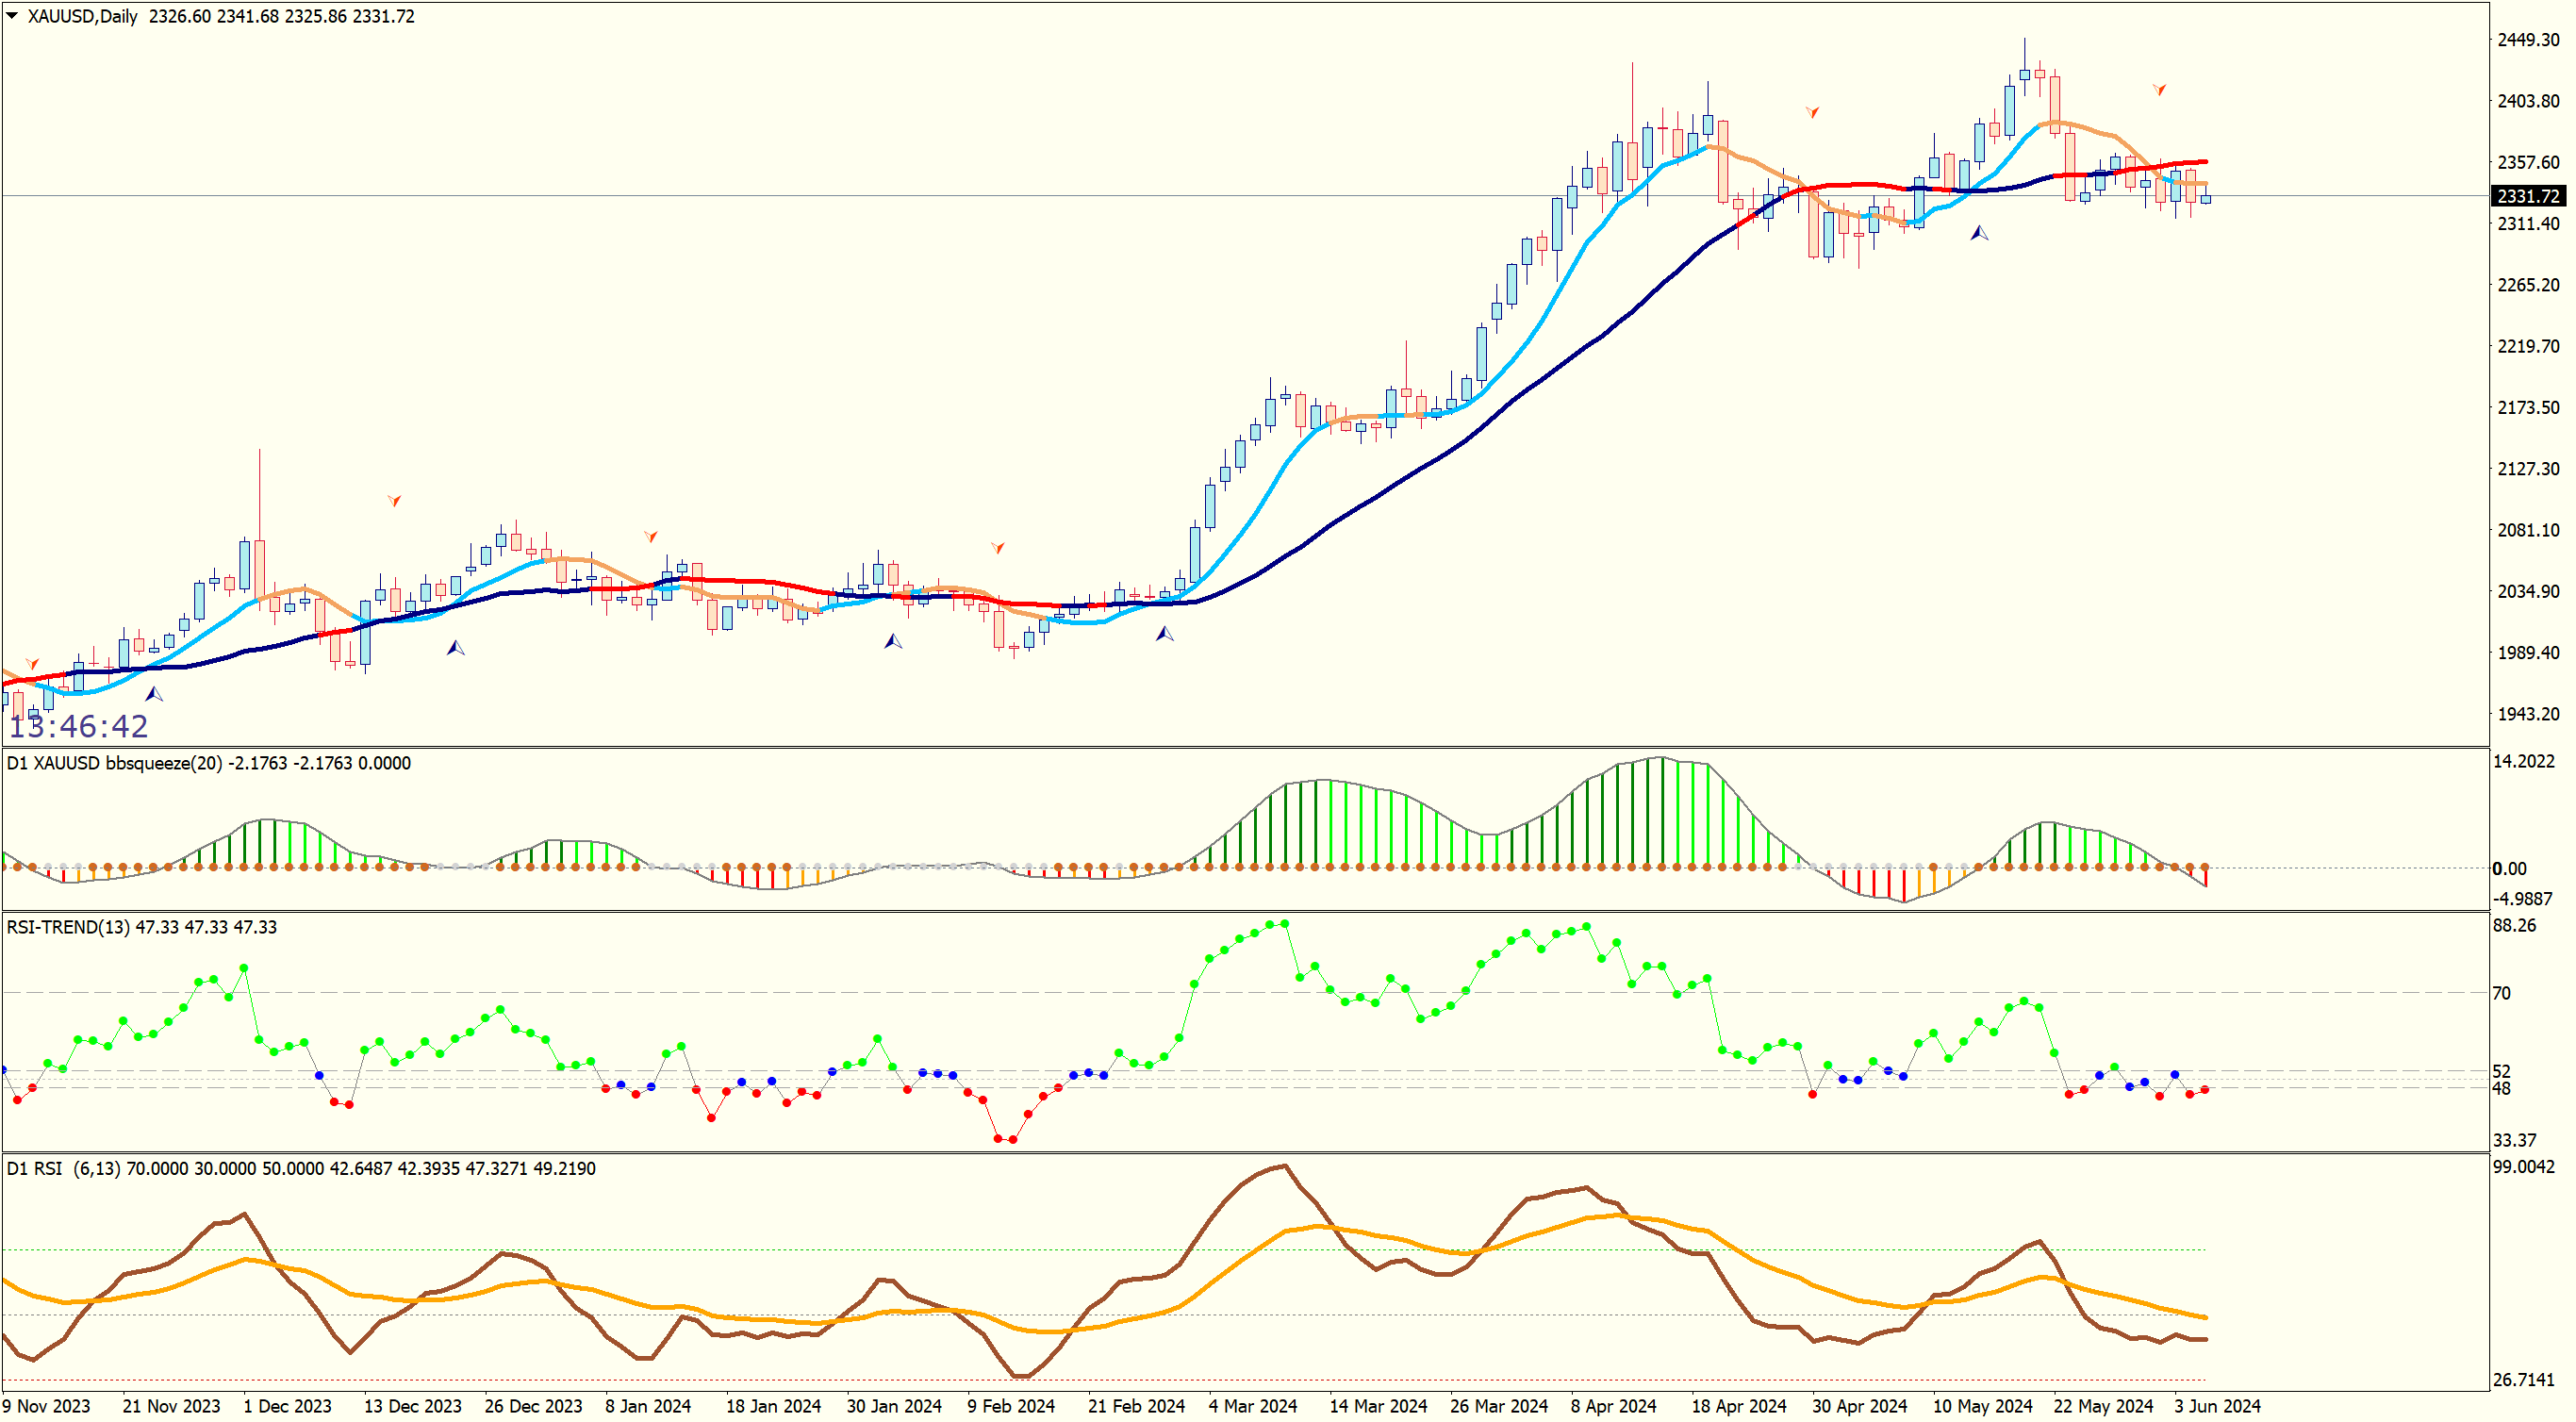Click the blue up arrow near 13 Dec 2023
Screen dimensions: 2576x1422
point(455,648)
